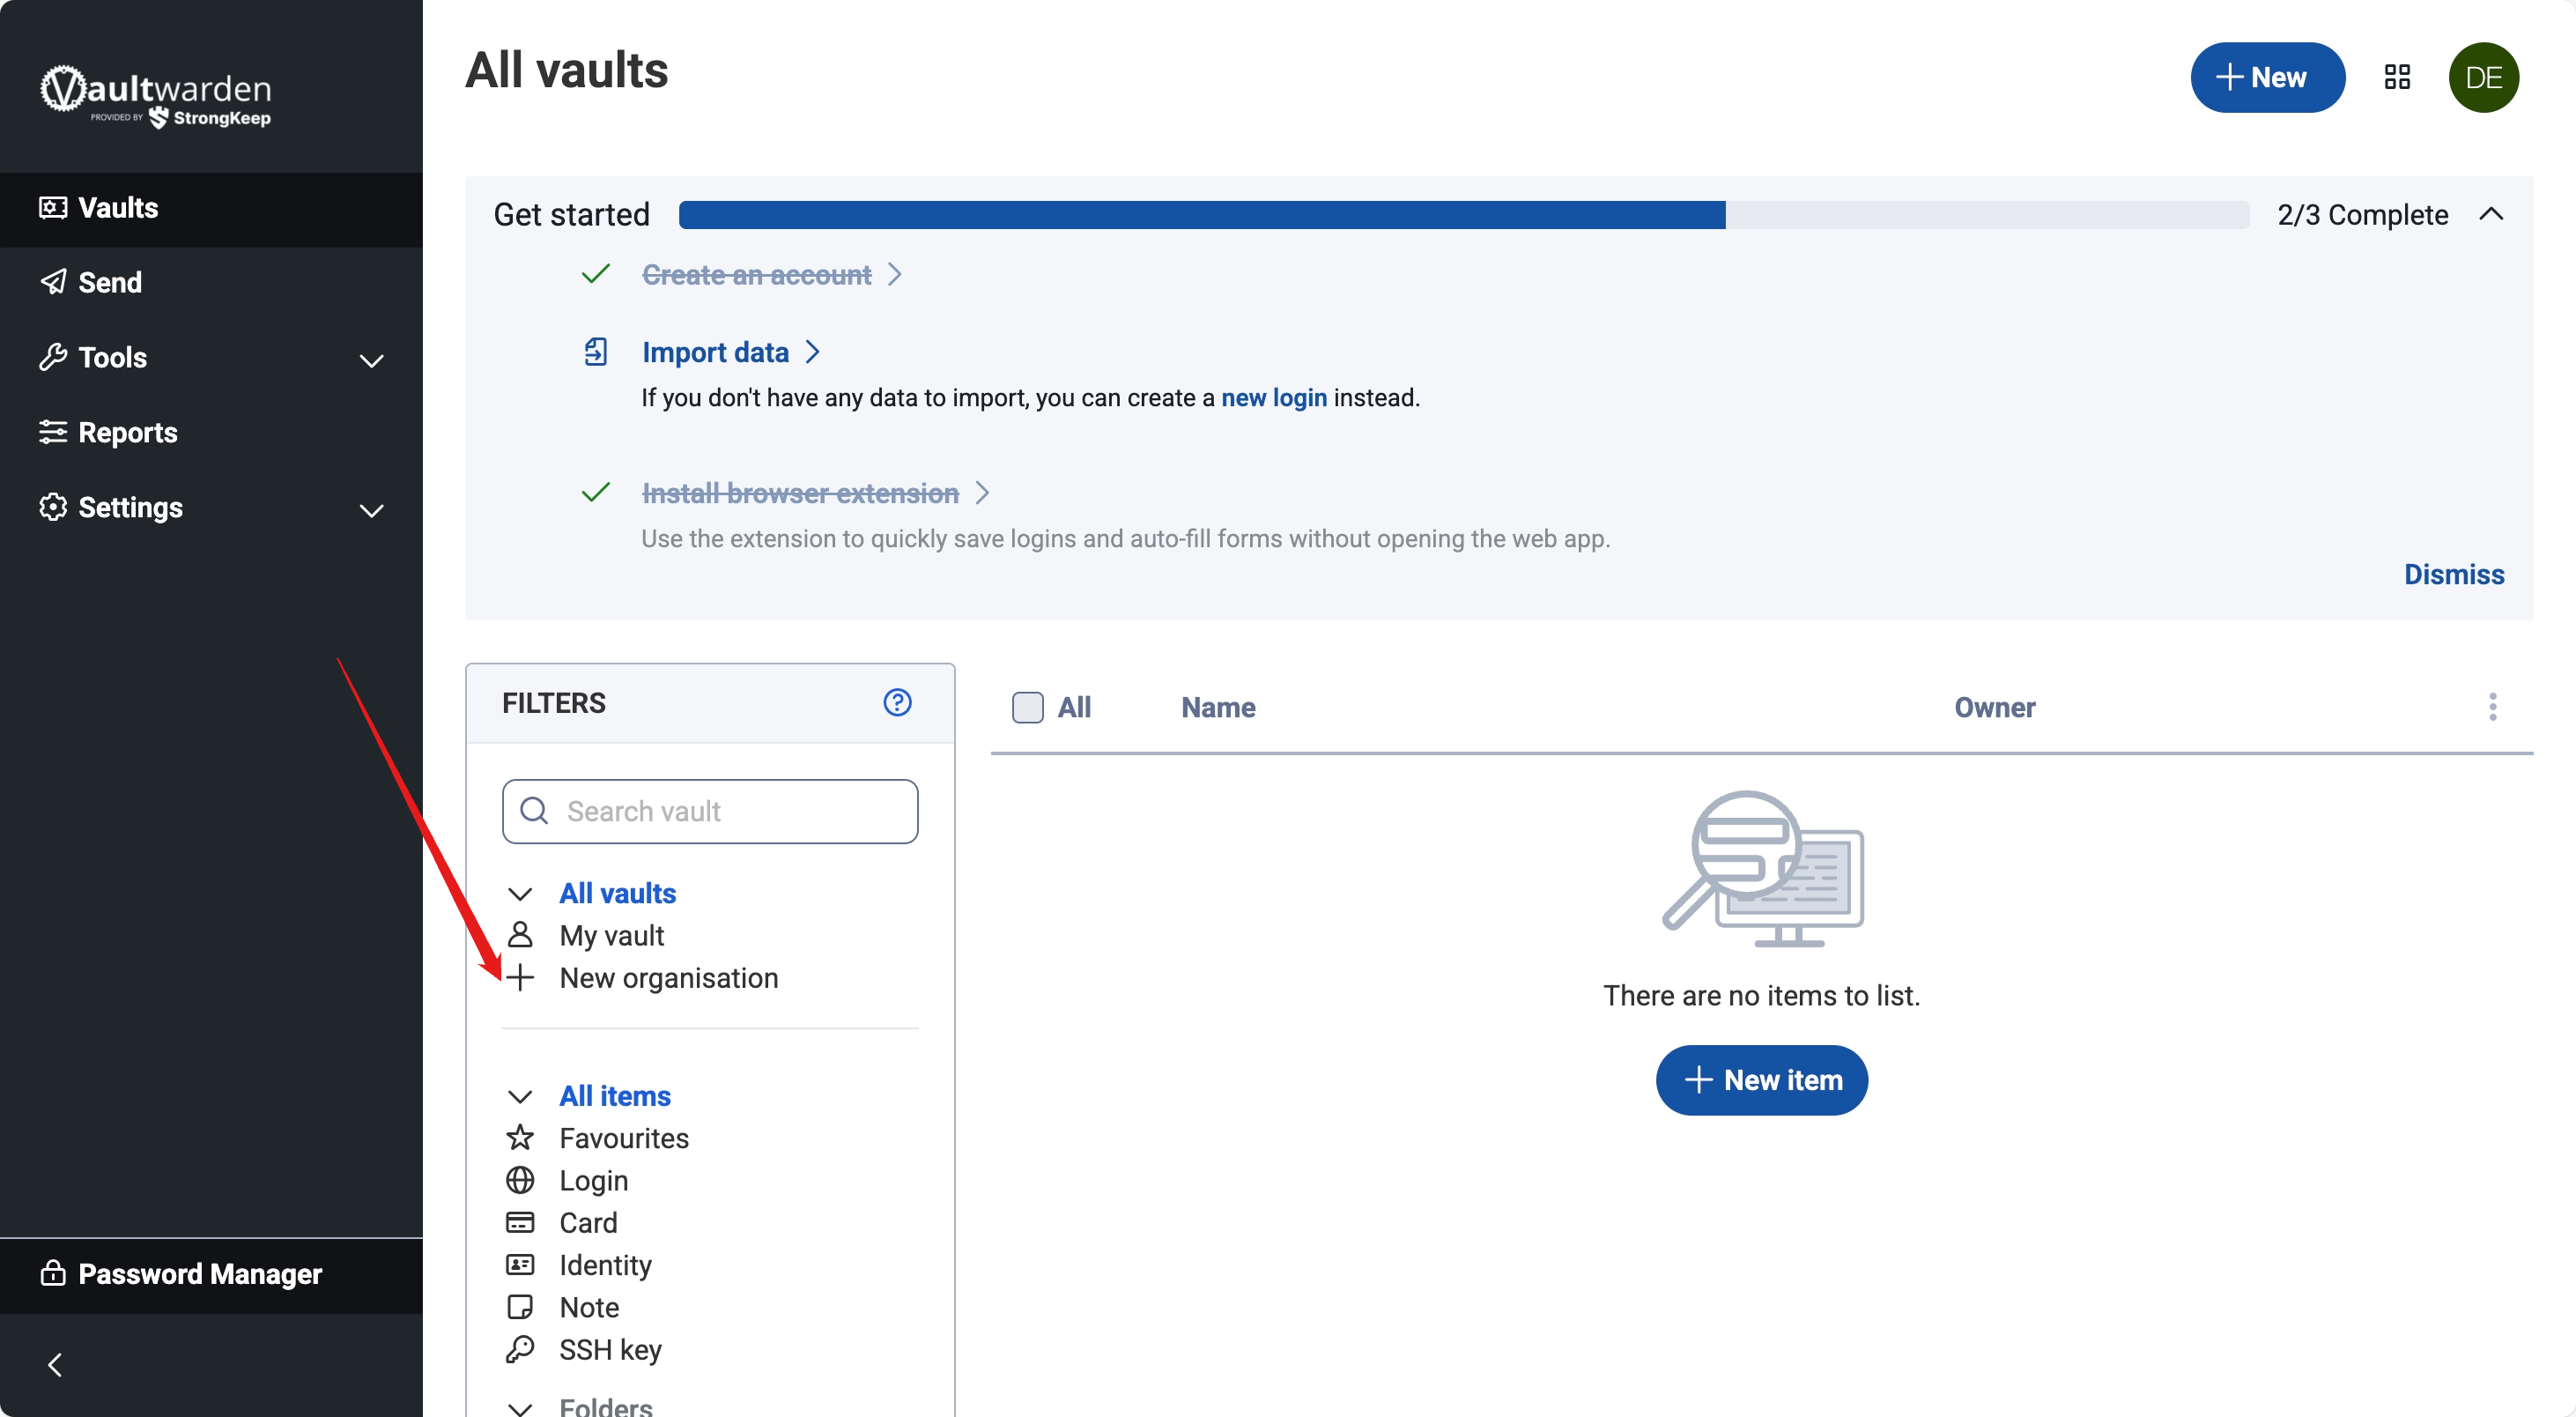
Task: Tick the select All checkbox
Action: tap(1027, 707)
